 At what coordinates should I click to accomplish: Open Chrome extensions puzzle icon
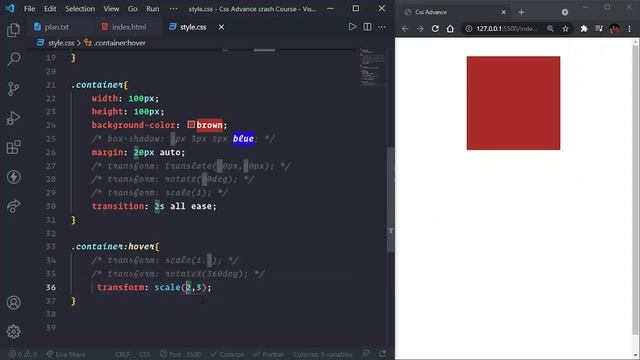[x=584, y=29]
